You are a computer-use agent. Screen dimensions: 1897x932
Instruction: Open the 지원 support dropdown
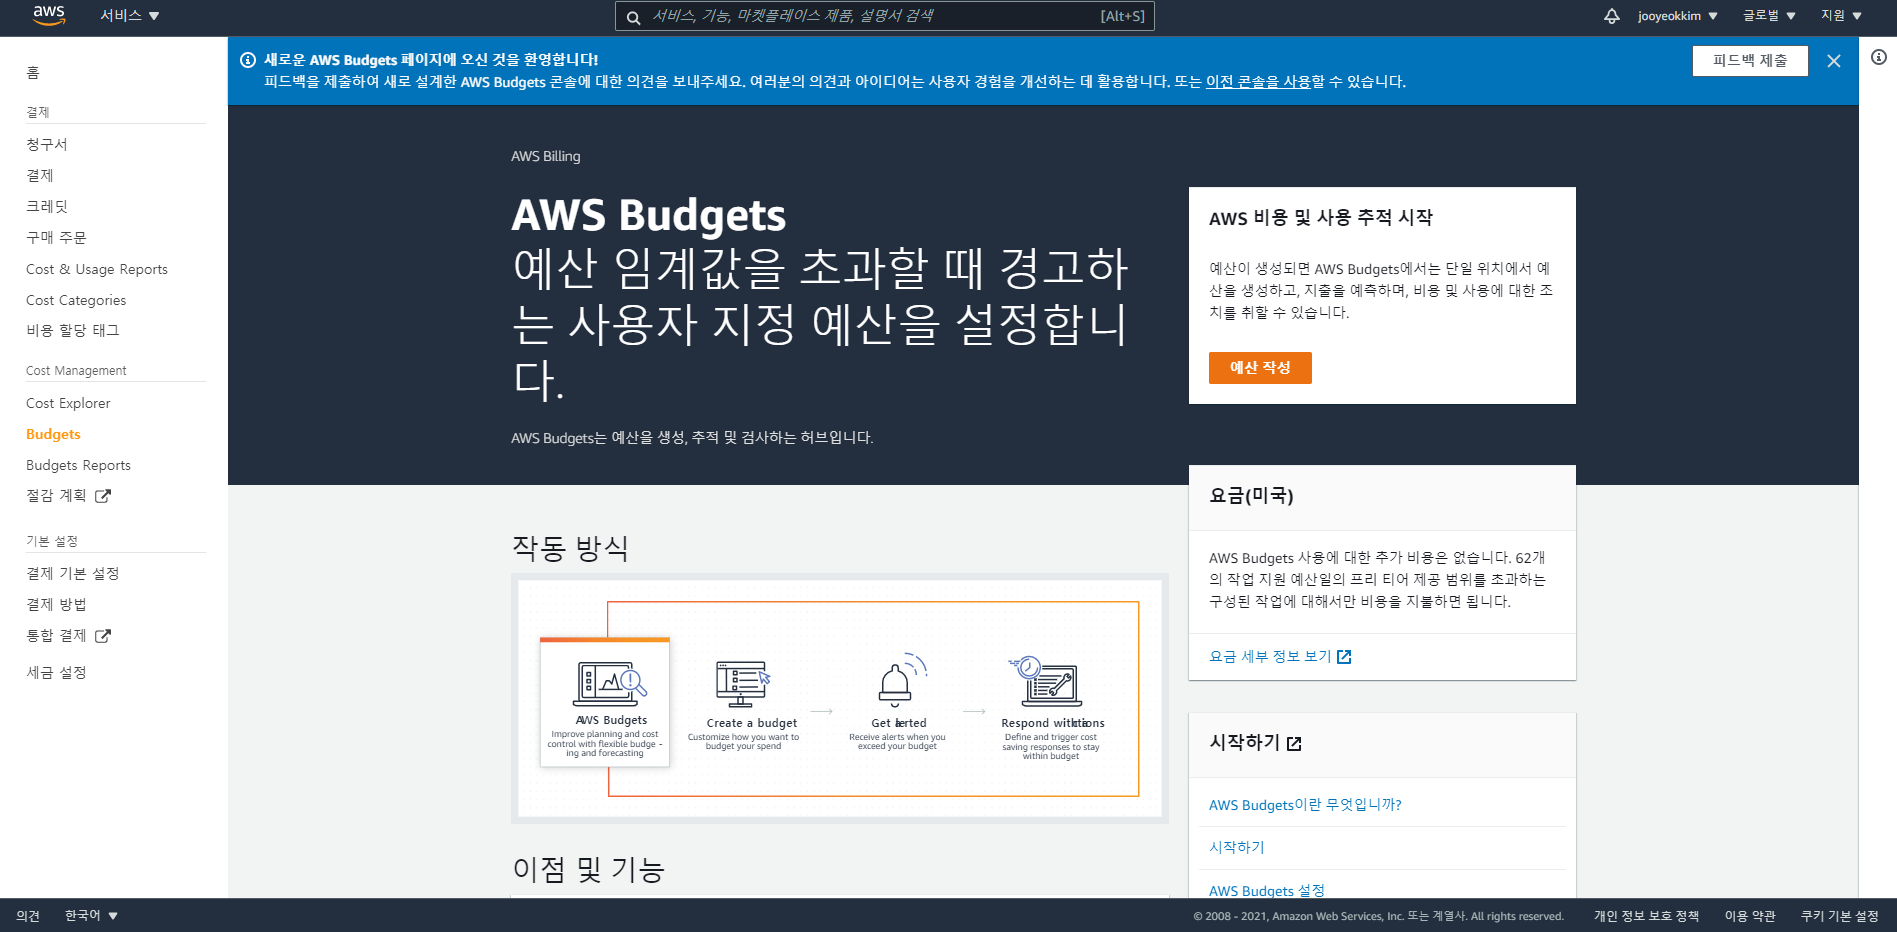[x=1841, y=16]
